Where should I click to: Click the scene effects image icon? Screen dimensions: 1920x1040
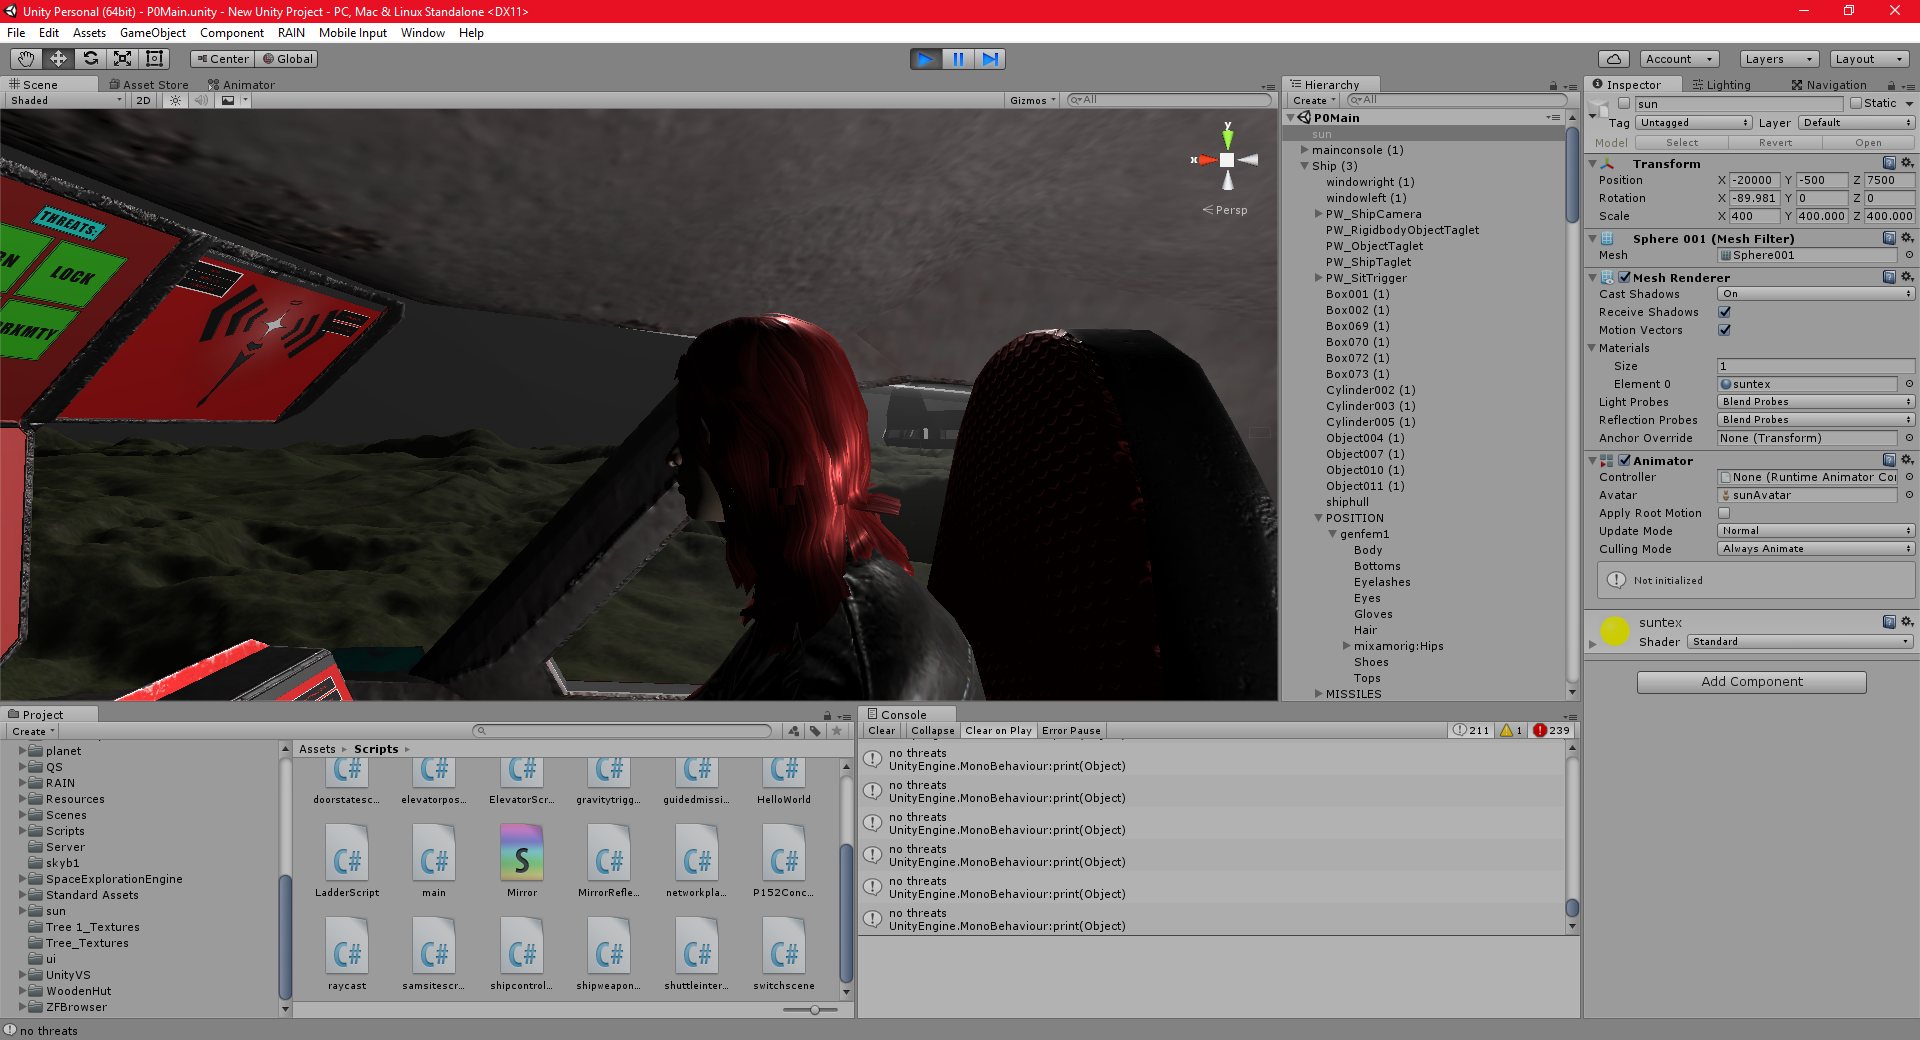click(x=228, y=100)
